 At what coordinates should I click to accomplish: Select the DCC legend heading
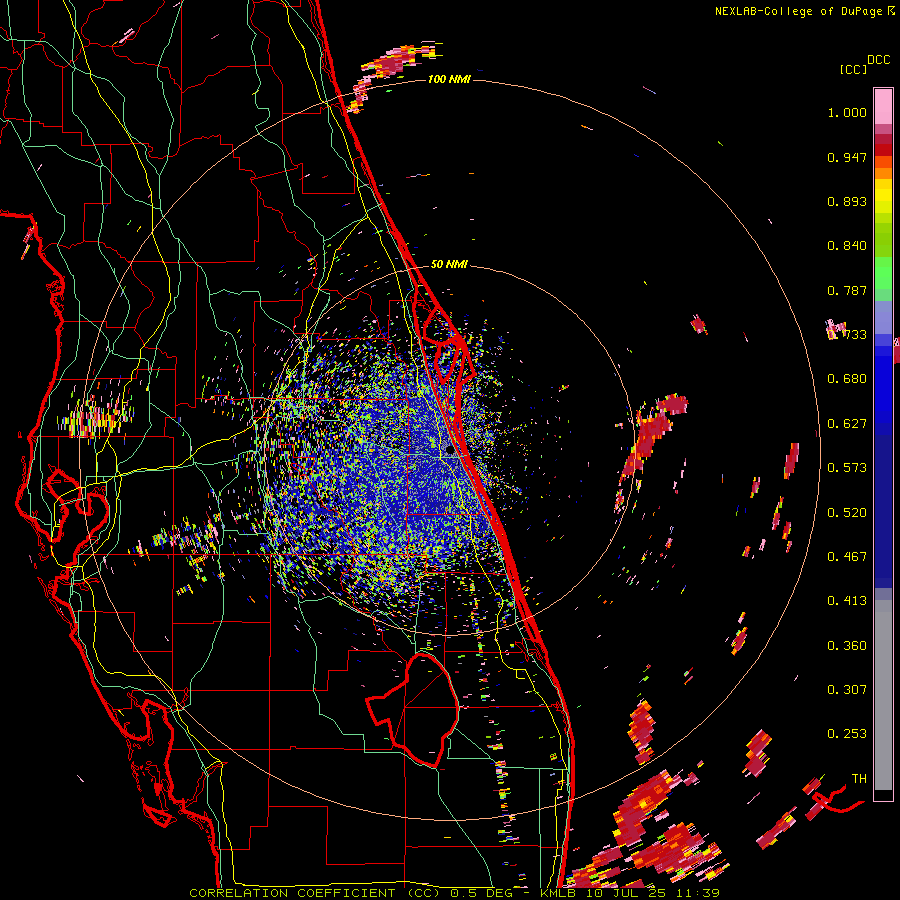pyautogui.click(x=879, y=60)
